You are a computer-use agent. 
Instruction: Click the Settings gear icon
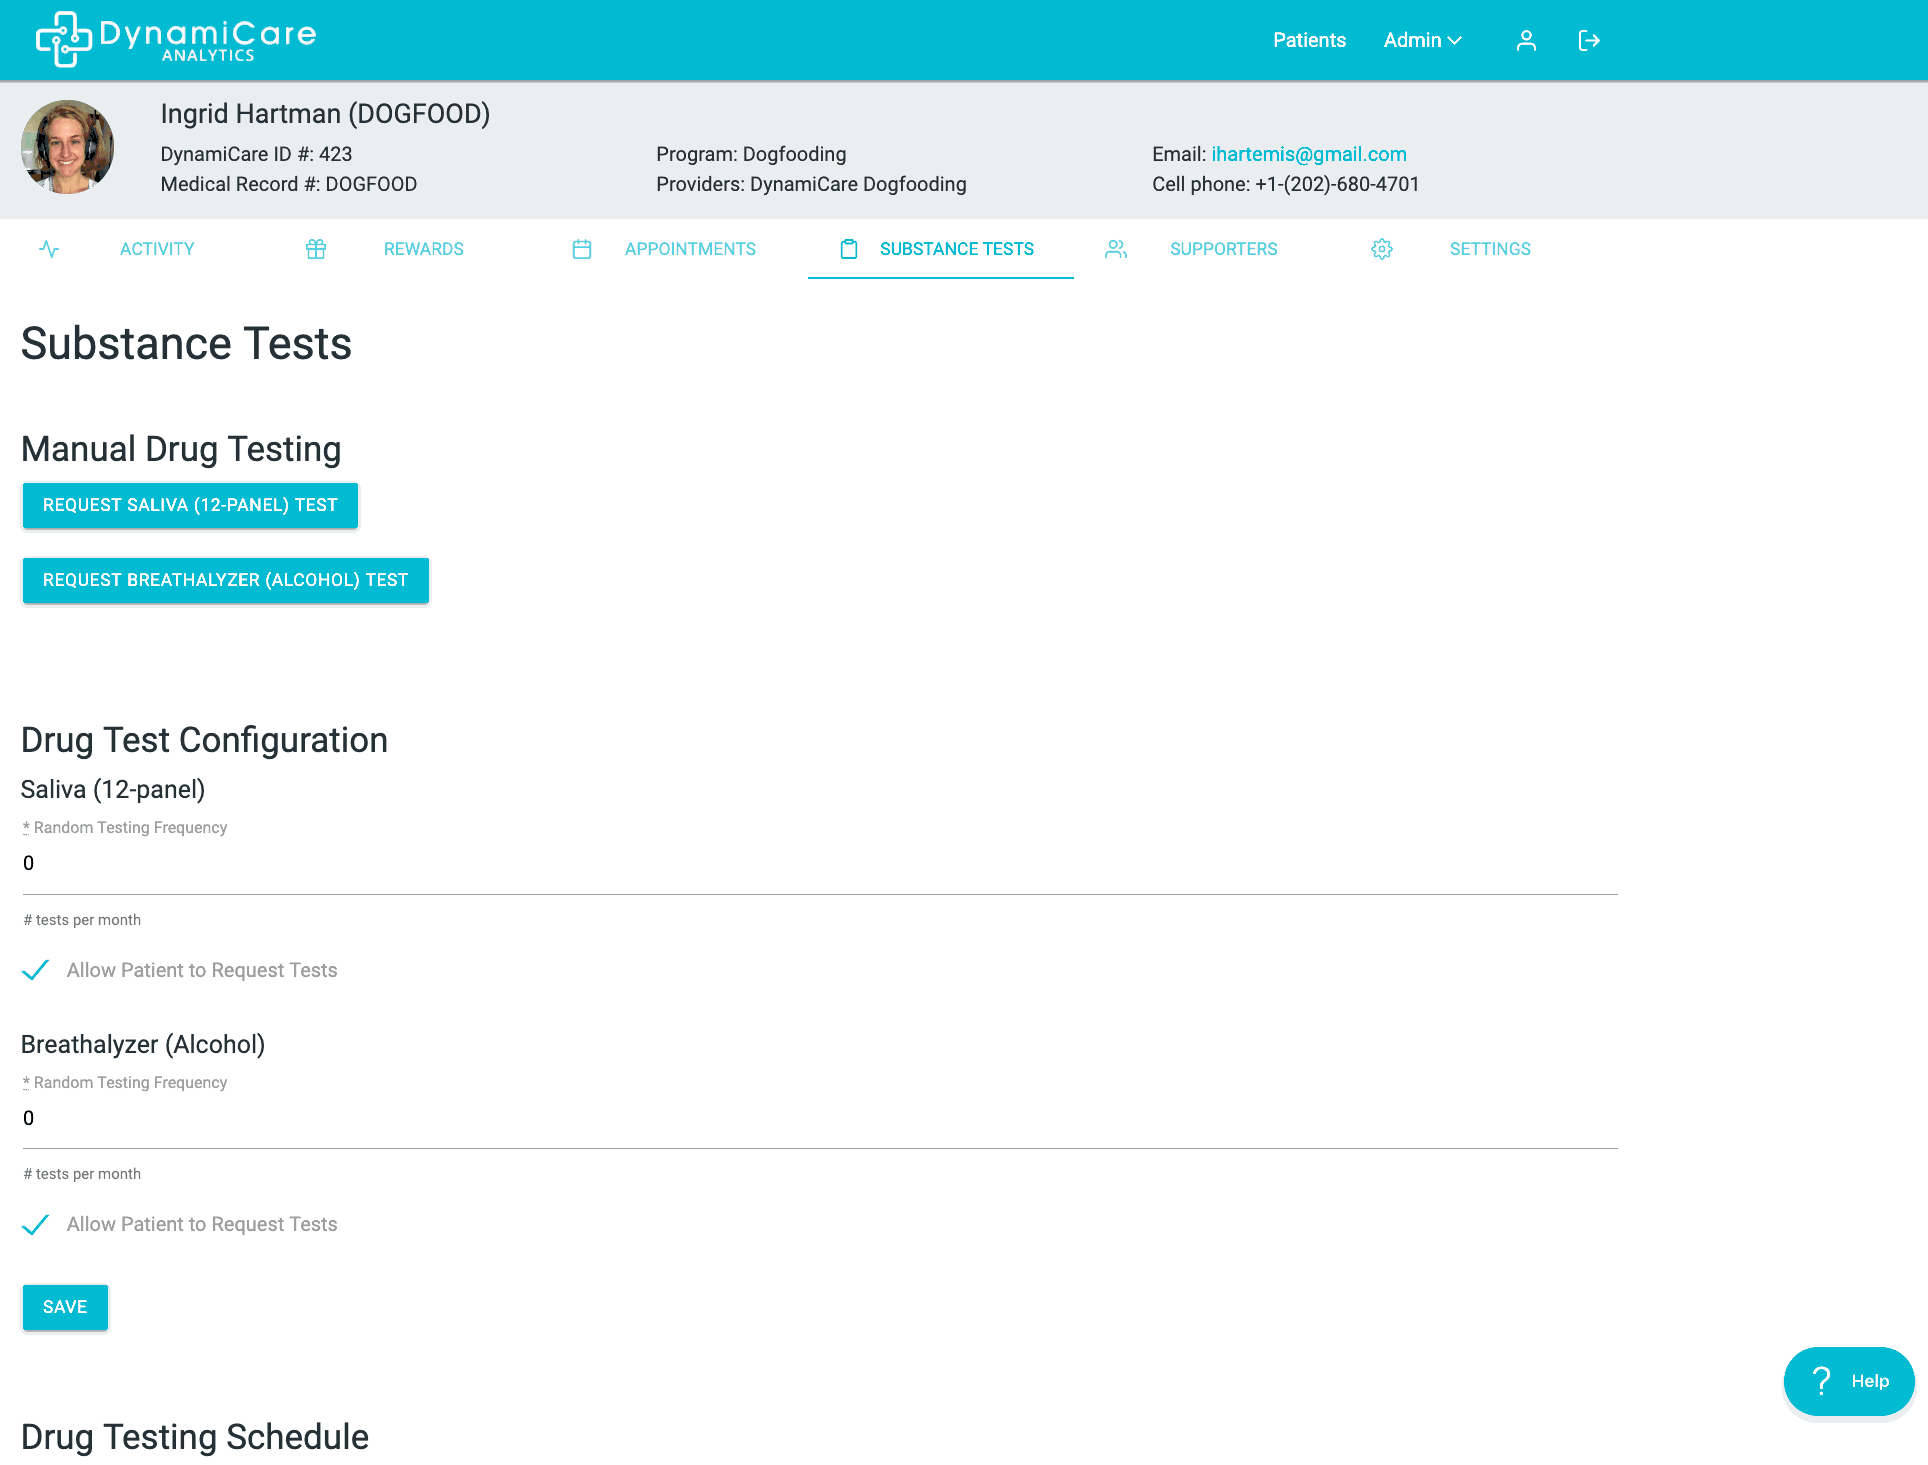1382,249
